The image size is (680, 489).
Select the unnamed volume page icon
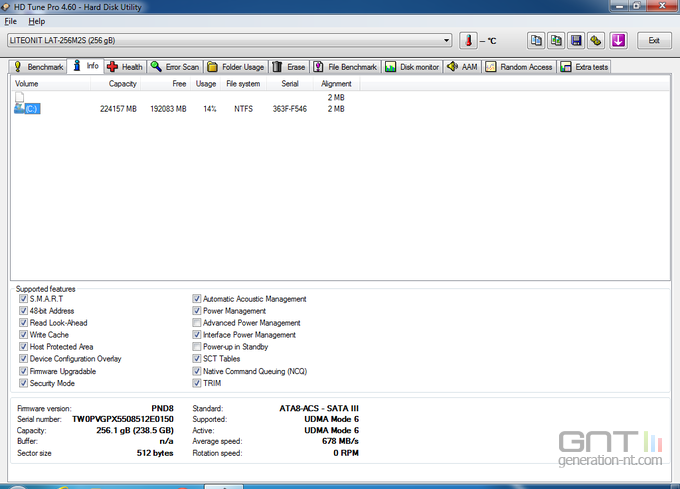click(x=20, y=97)
